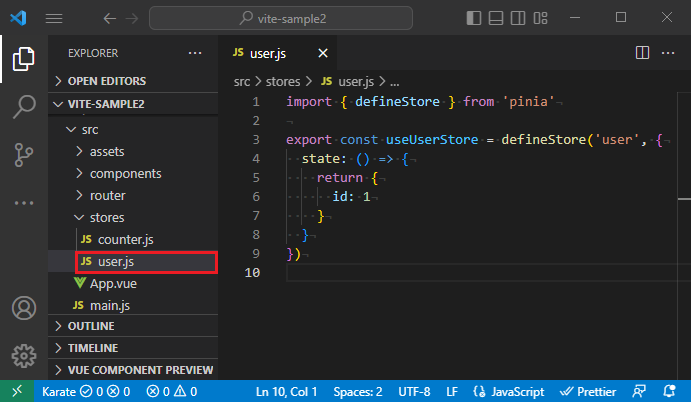
Task: Open editor More Actions ellipsis
Action: (668, 53)
